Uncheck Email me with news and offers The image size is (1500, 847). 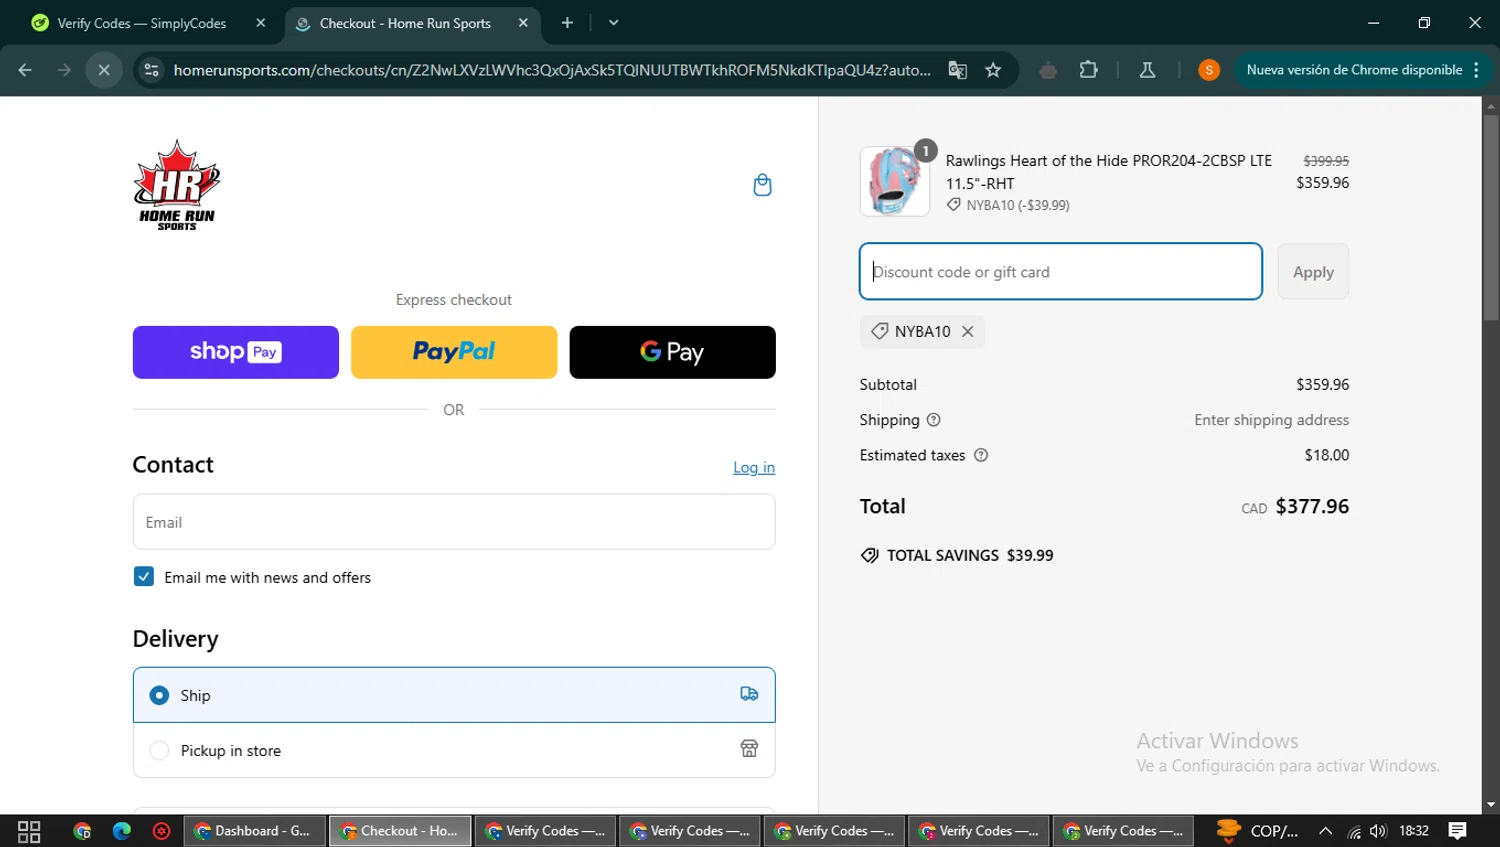point(144,577)
